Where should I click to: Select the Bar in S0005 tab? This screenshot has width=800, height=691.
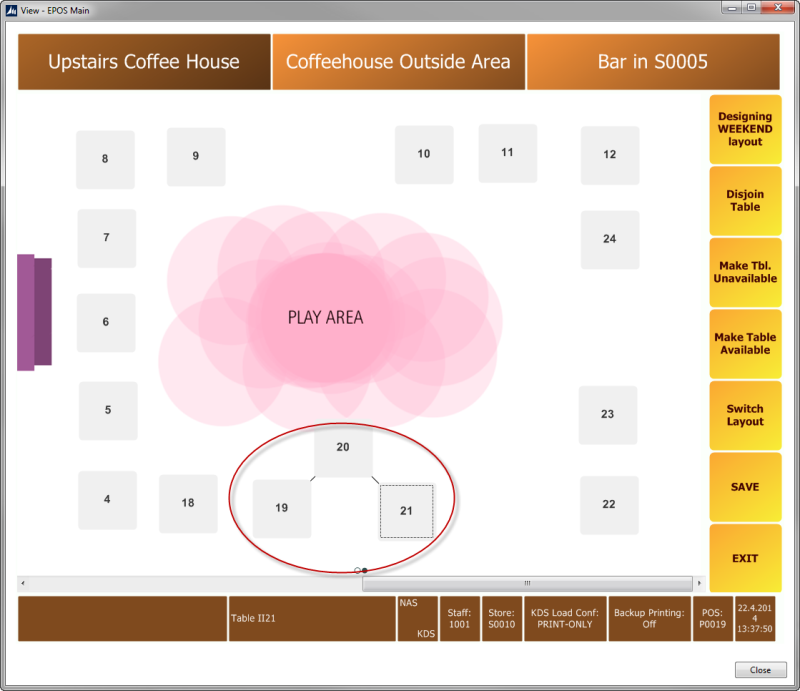coord(653,62)
